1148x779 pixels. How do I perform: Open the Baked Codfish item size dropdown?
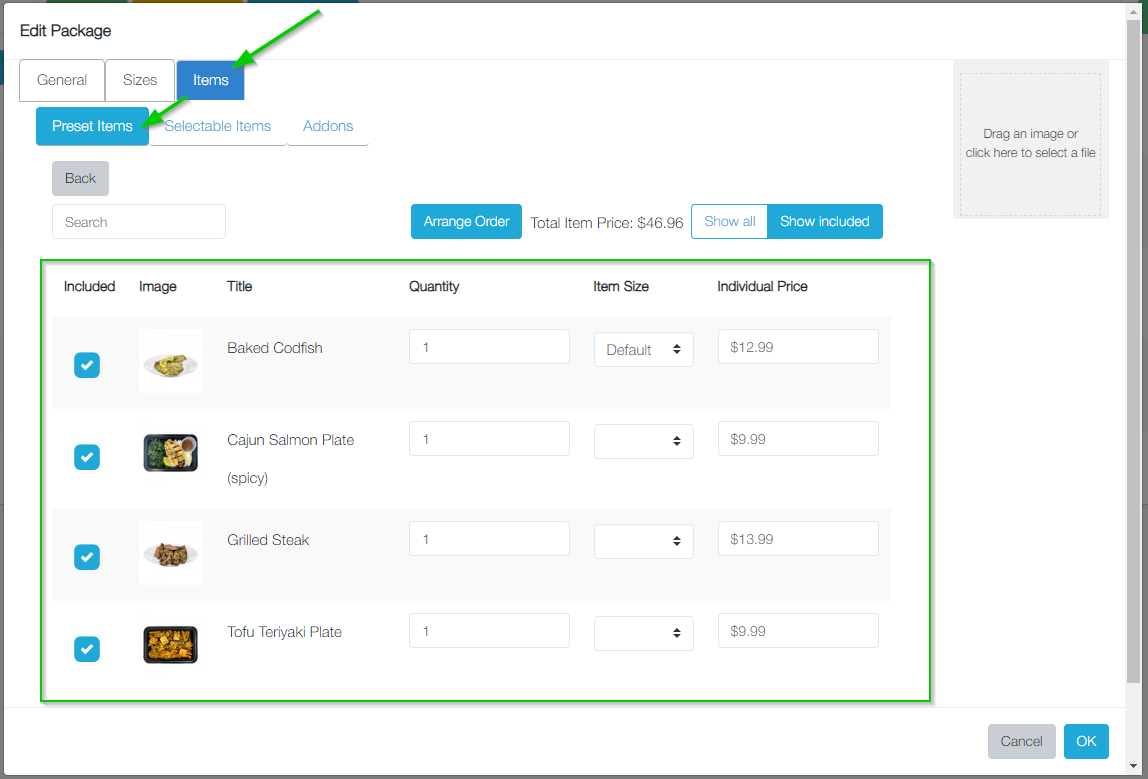pyautogui.click(x=643, y=350)
